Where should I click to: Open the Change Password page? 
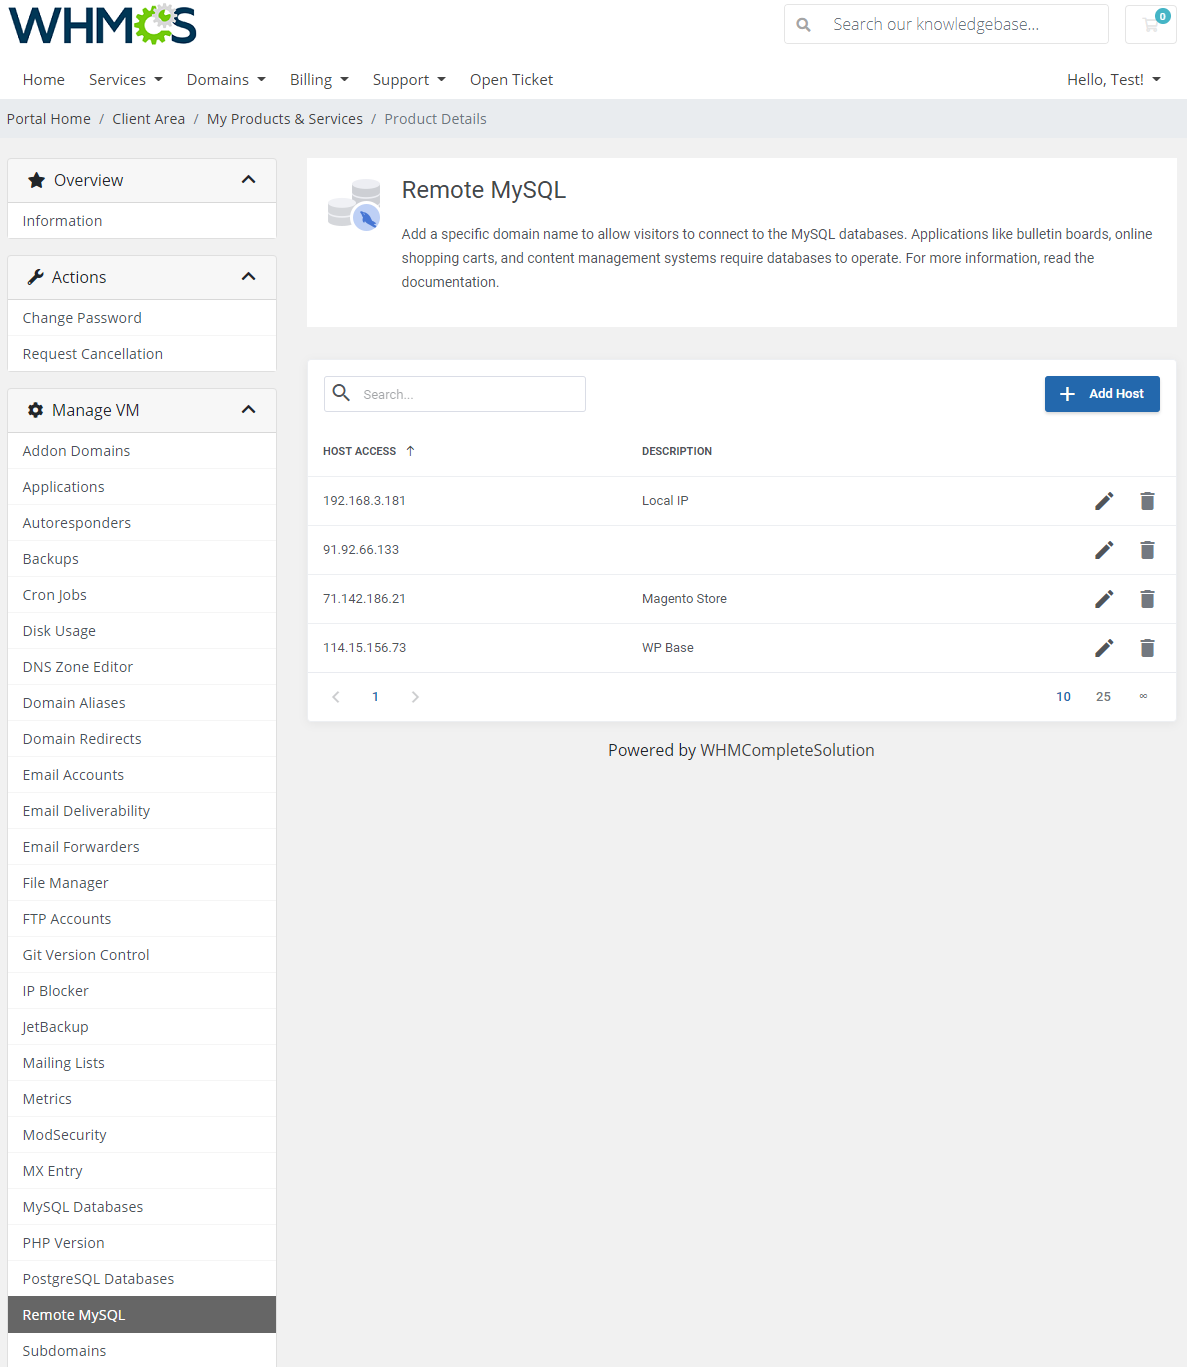tap(81, 317)
